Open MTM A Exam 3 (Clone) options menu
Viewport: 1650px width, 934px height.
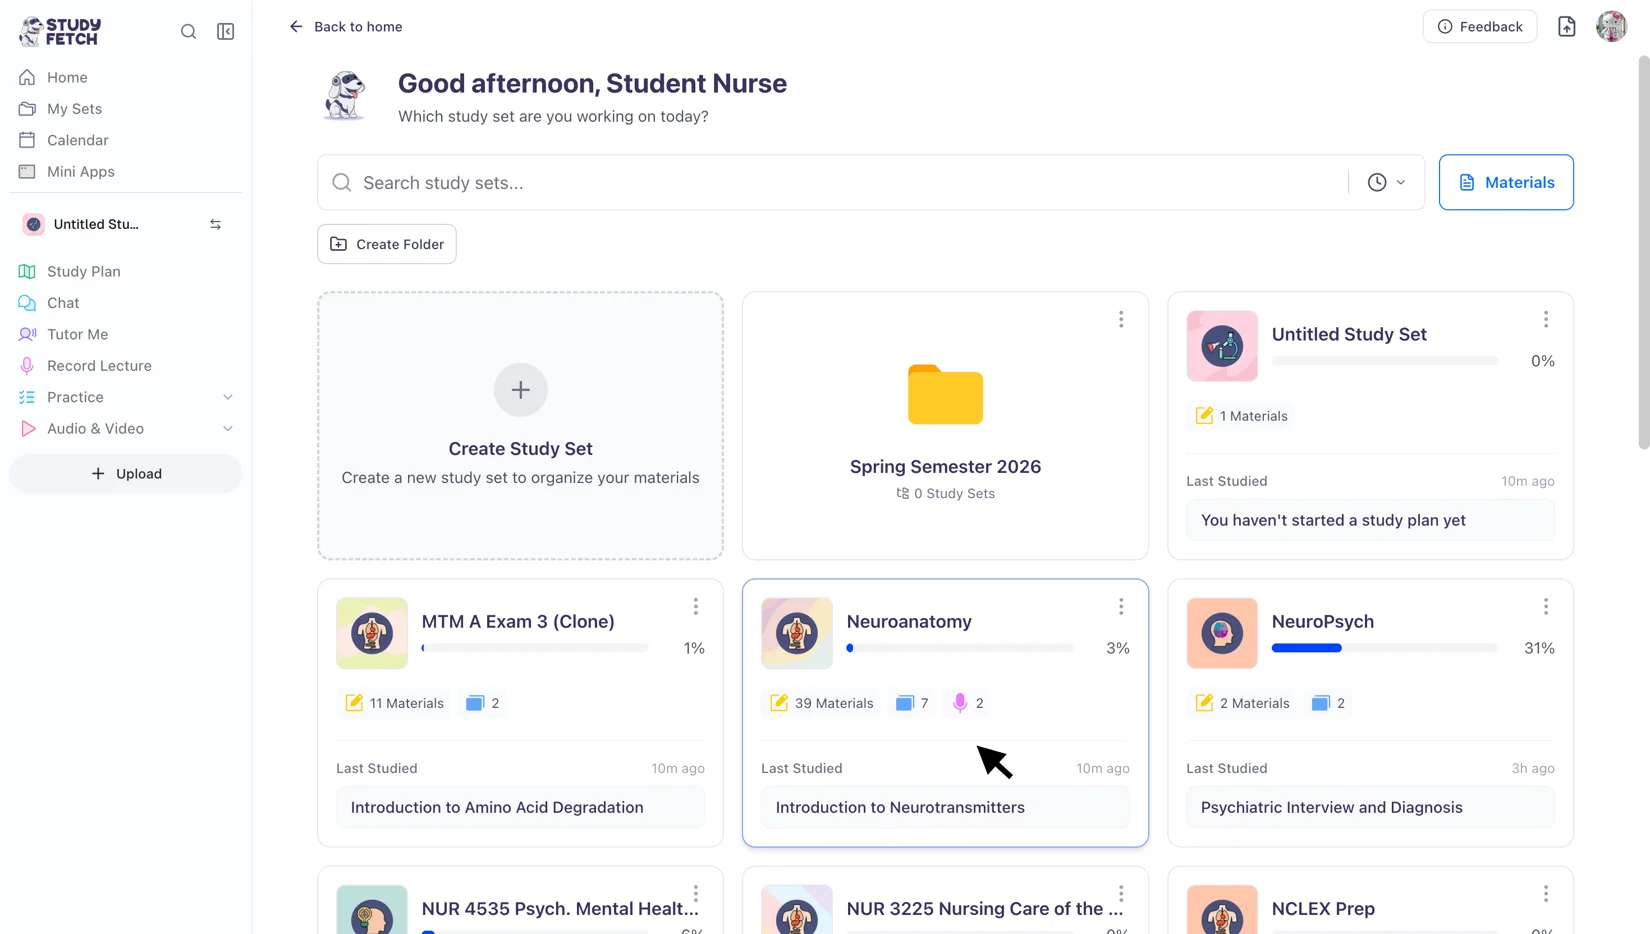point(696,607)
